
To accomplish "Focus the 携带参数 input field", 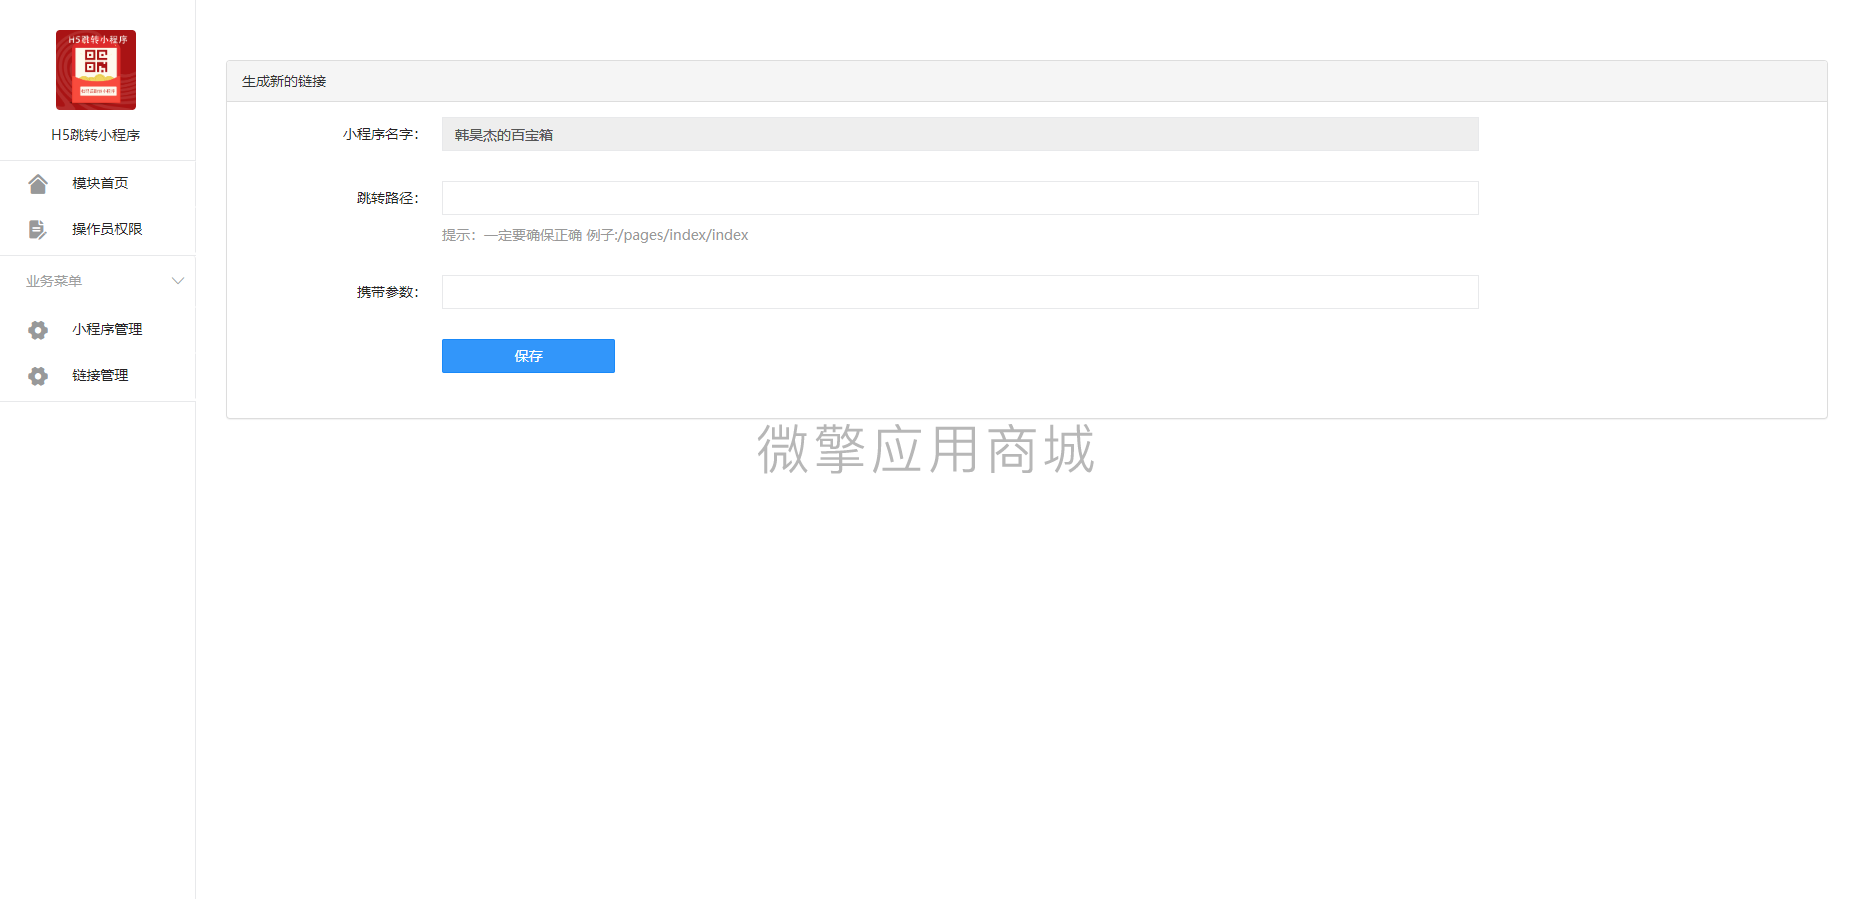I will (x=960, y=292).
